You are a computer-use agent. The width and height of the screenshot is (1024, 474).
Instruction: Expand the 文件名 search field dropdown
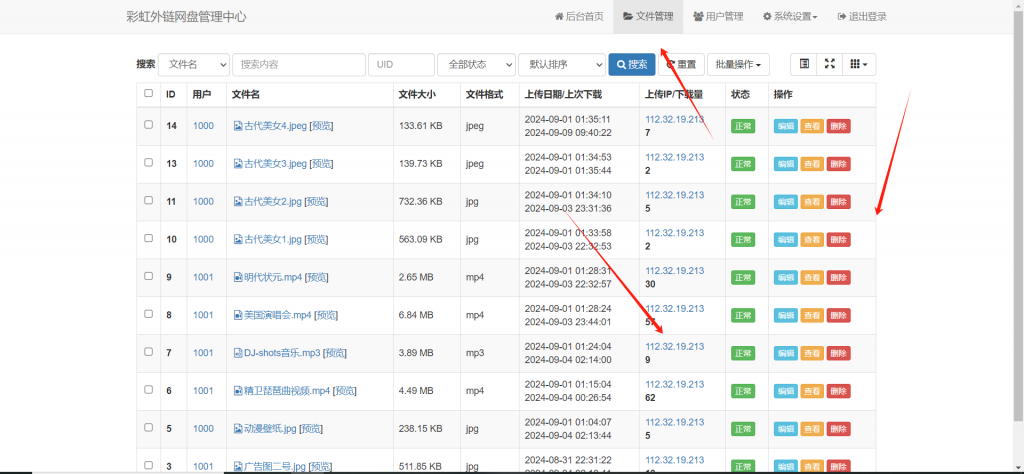(x=193, y=64)
